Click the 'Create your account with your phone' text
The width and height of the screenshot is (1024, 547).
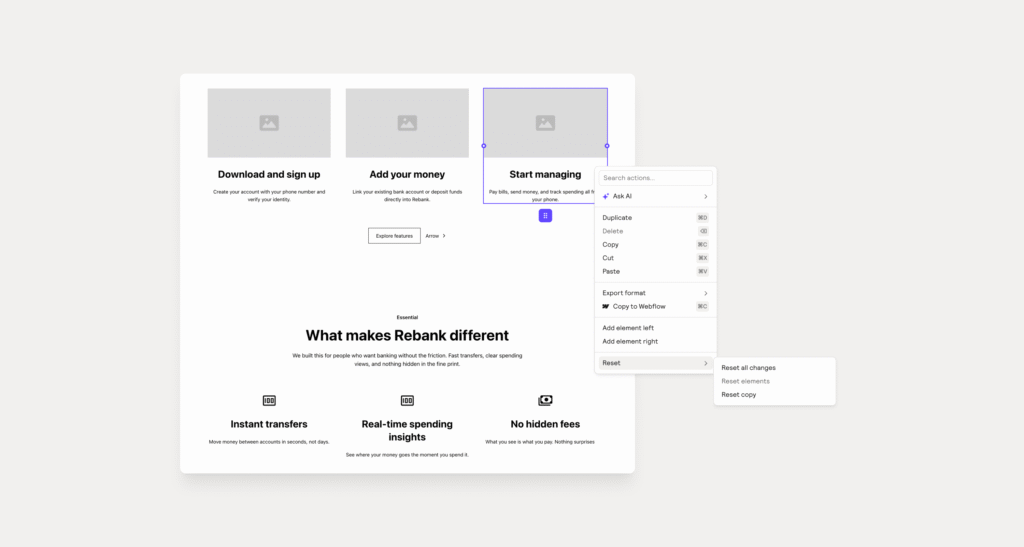click(x=269, y=196)
